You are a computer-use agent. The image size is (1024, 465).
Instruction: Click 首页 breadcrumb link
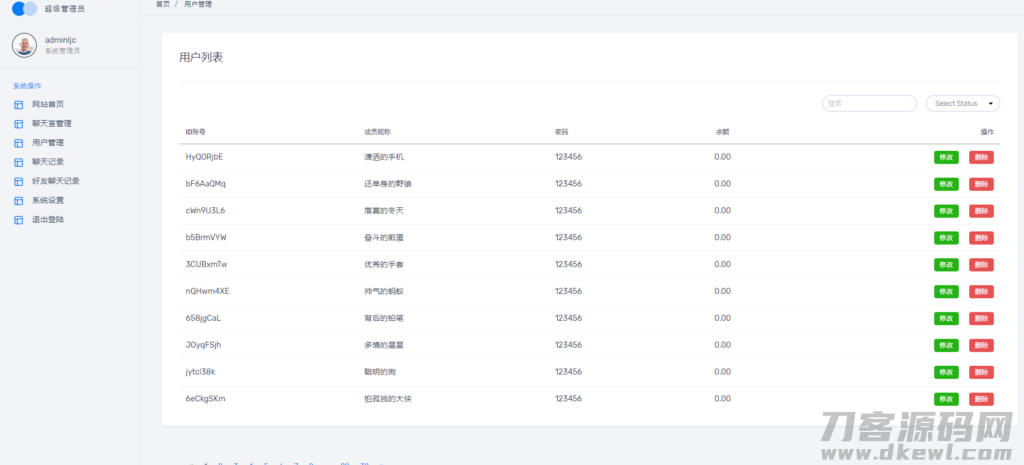click(162, 5)
